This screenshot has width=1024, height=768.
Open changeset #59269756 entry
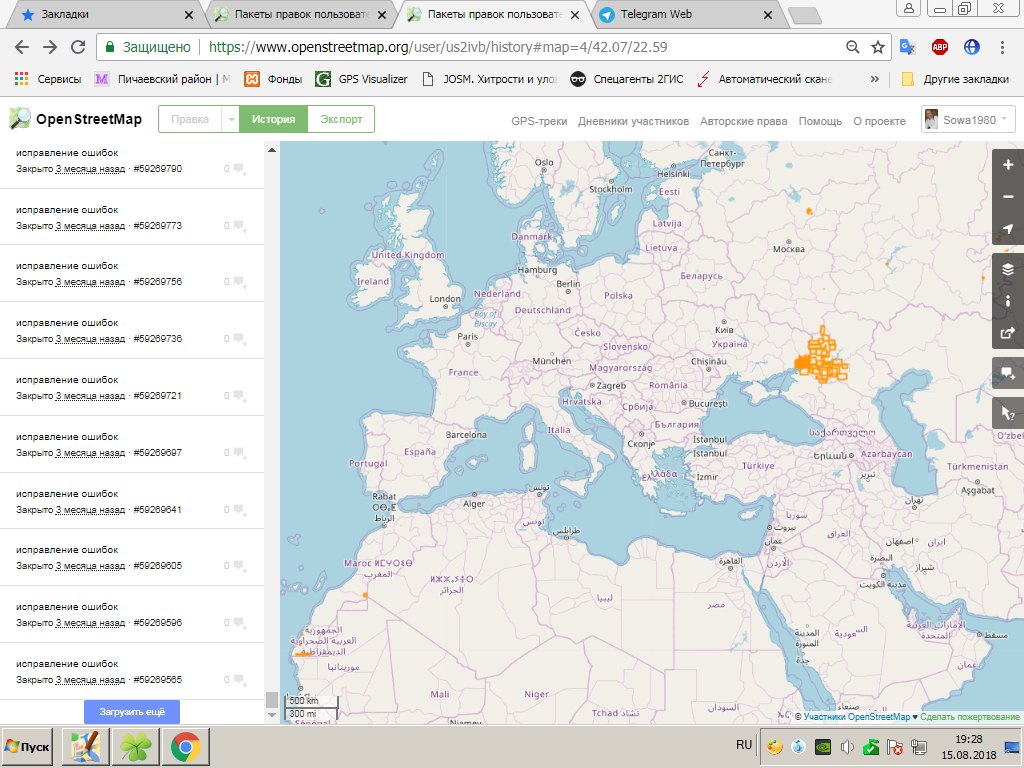(132, 274)
